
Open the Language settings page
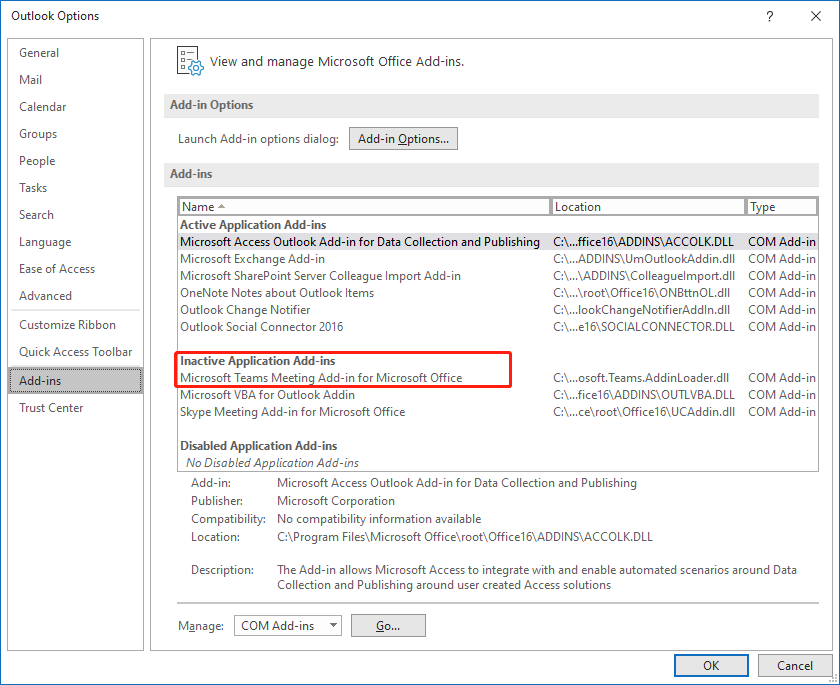pyautogui.click(x=45, y=241)
